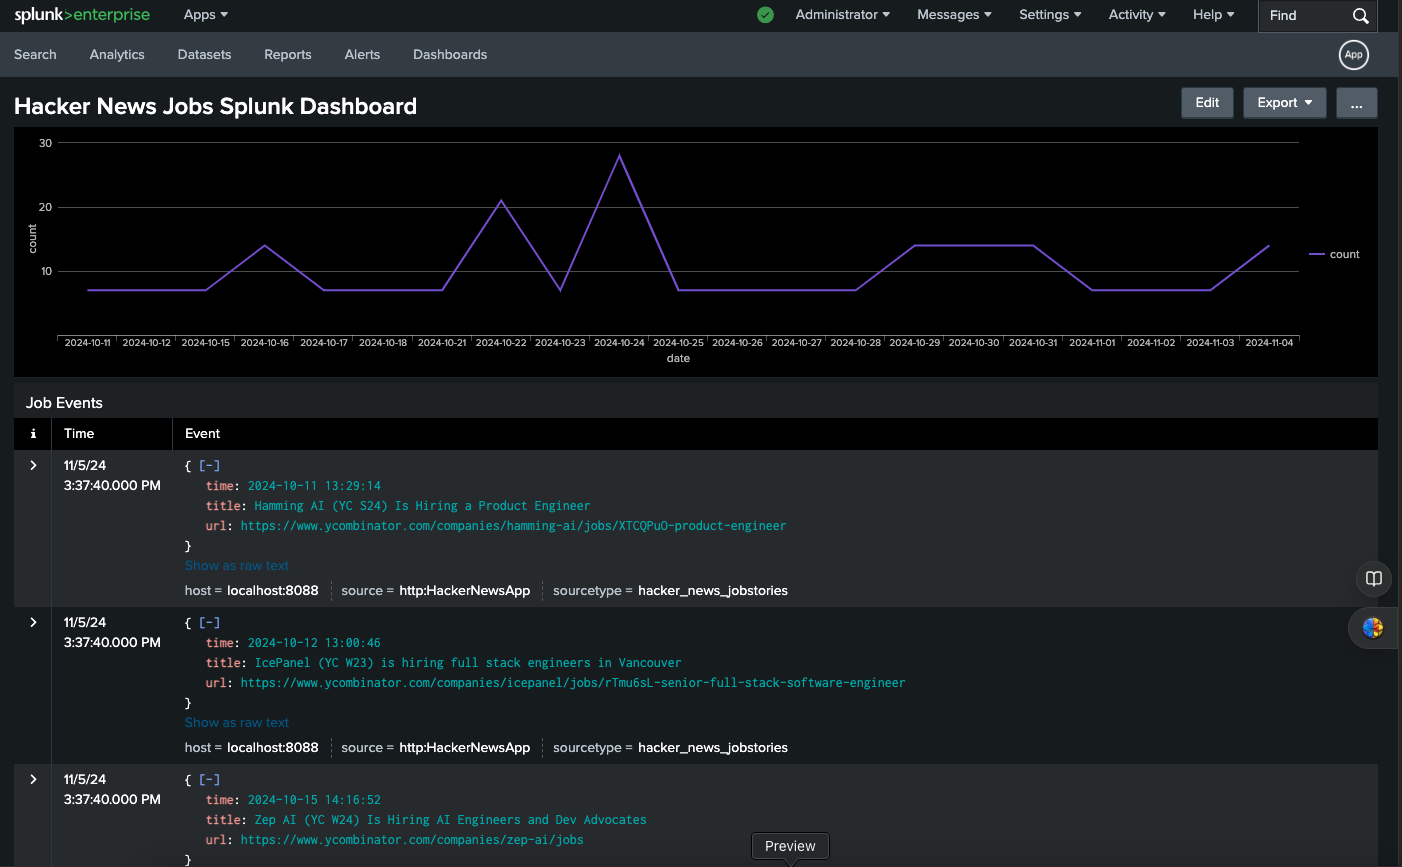Viewport: 1402px width, 867px height.
Task: Click the info column header icon
Action: [33, 434]
